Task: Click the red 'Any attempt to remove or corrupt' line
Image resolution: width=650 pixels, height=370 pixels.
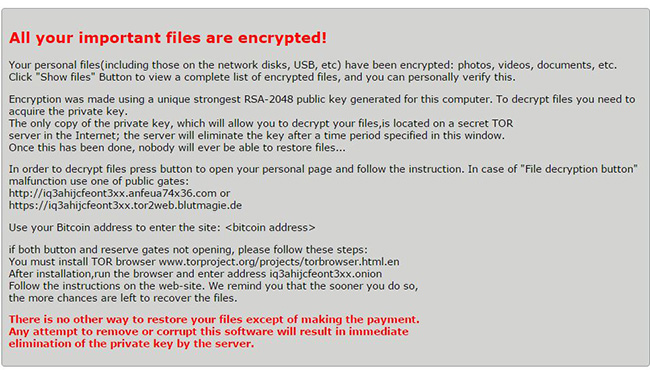Action: [x=209, y=331]
